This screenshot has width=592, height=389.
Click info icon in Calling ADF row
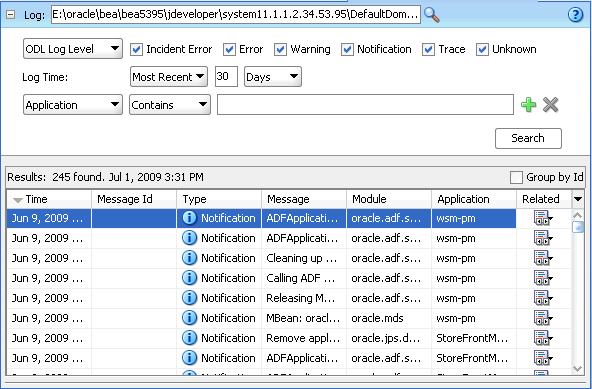[189, 278]
